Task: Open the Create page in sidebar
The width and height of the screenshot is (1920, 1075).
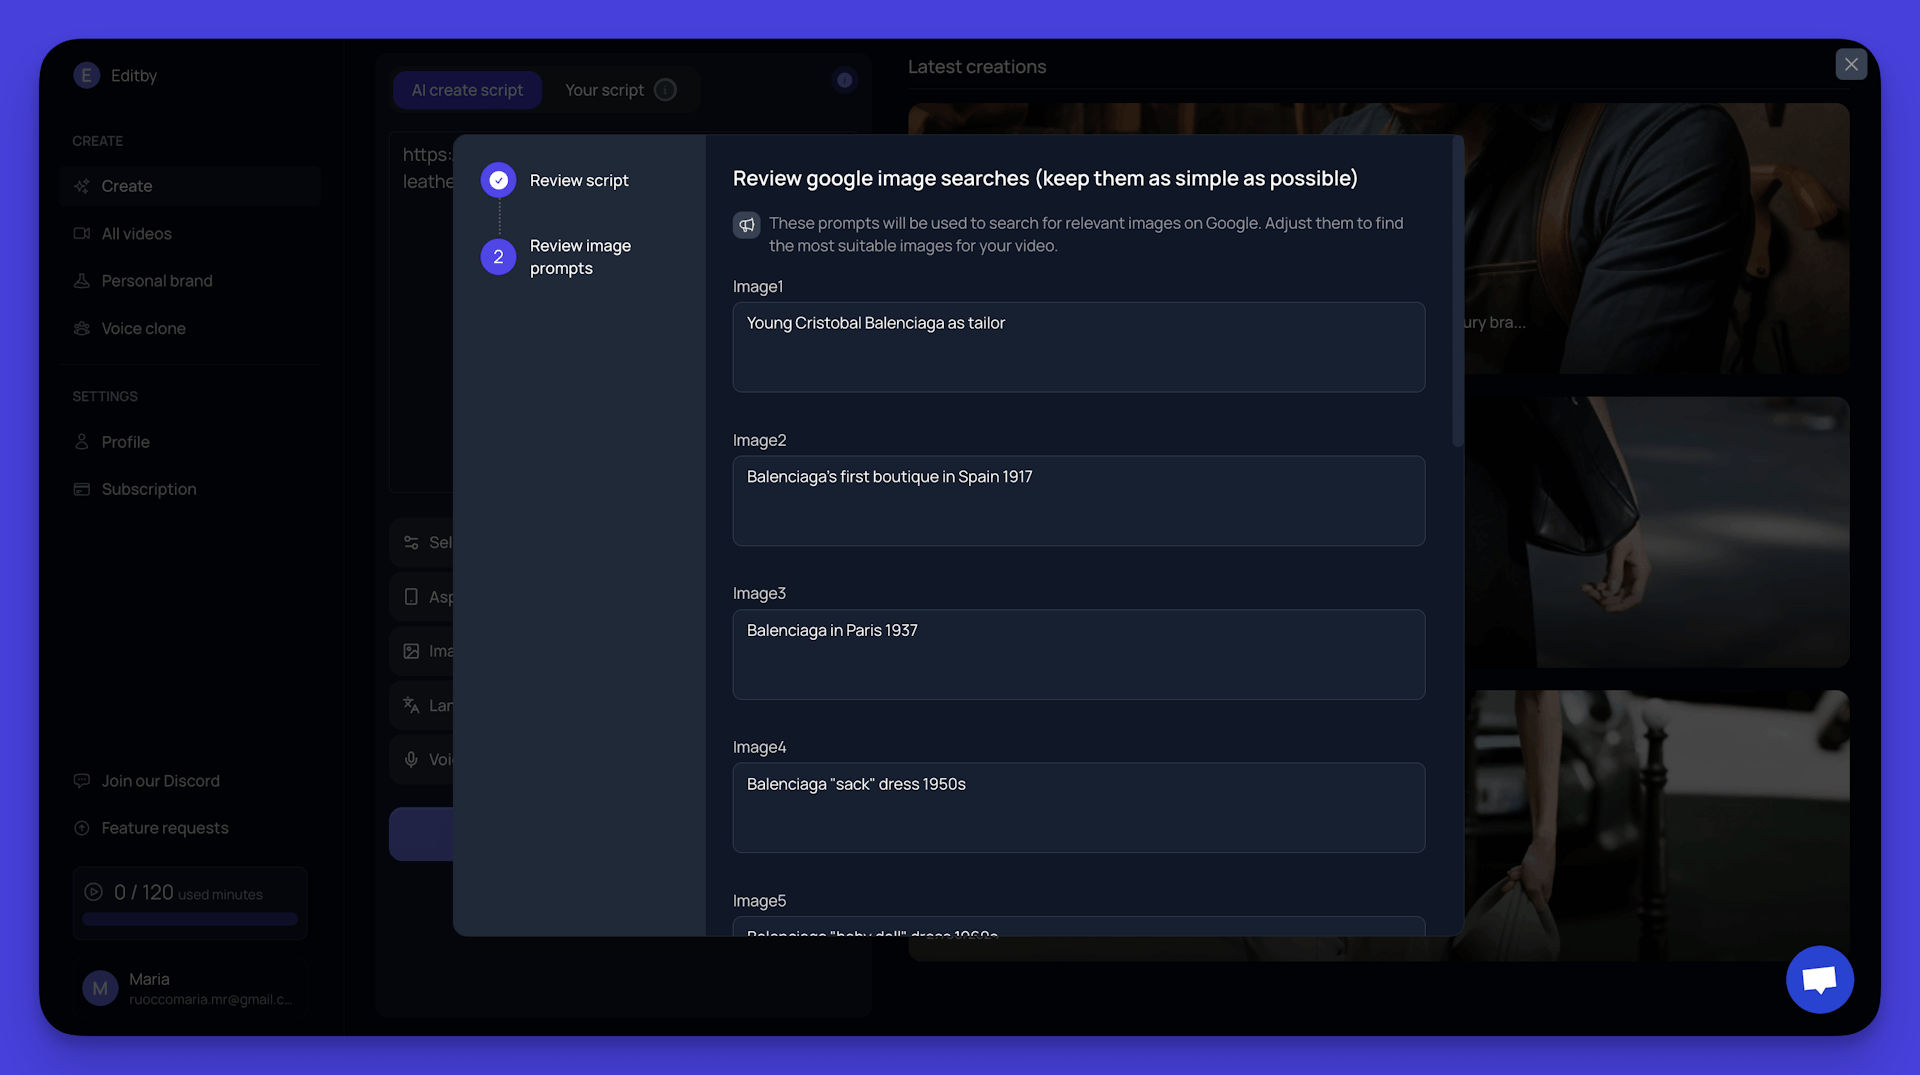Action: [x=190, y=186]
